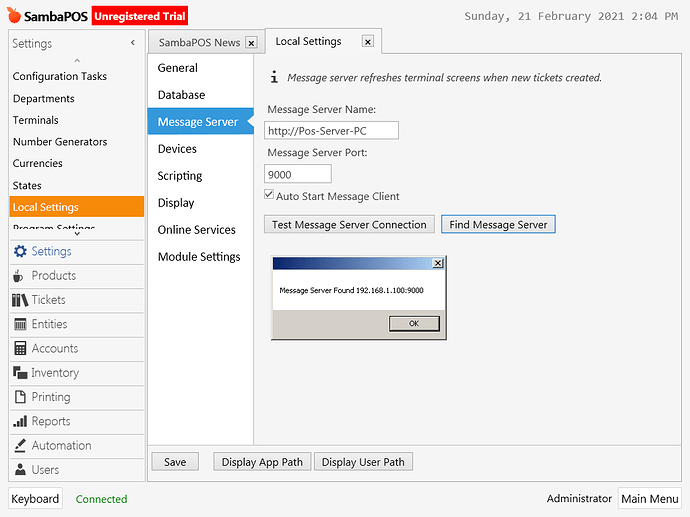Screen dimensions: 690x517
Task: Open Online Services section
Action: pyautogui.click(x=201, y=230)
